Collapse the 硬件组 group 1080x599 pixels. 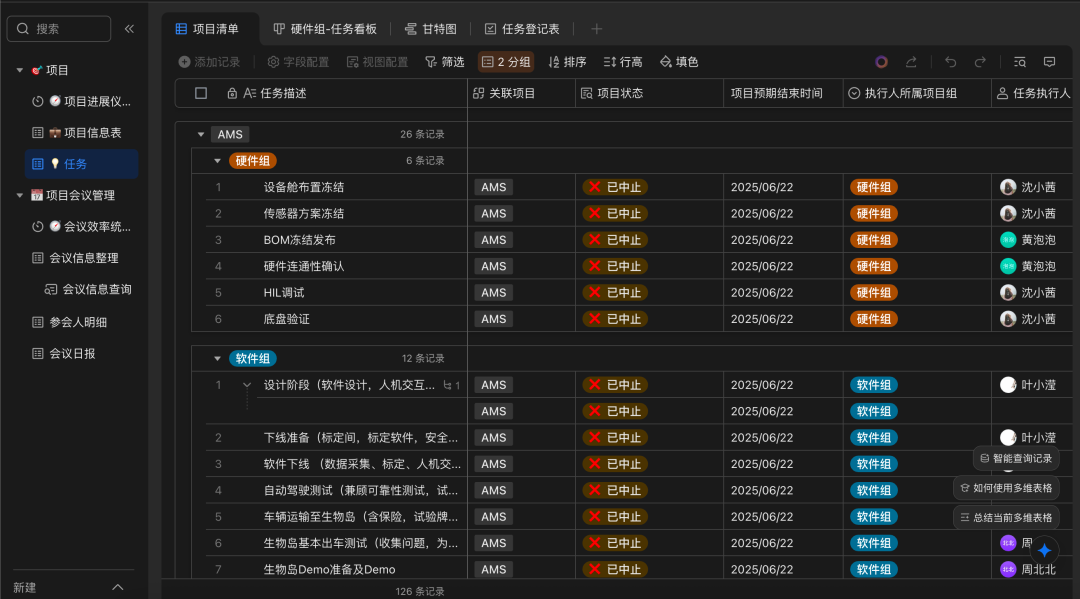pyautogui.click(x=217, y=161)
